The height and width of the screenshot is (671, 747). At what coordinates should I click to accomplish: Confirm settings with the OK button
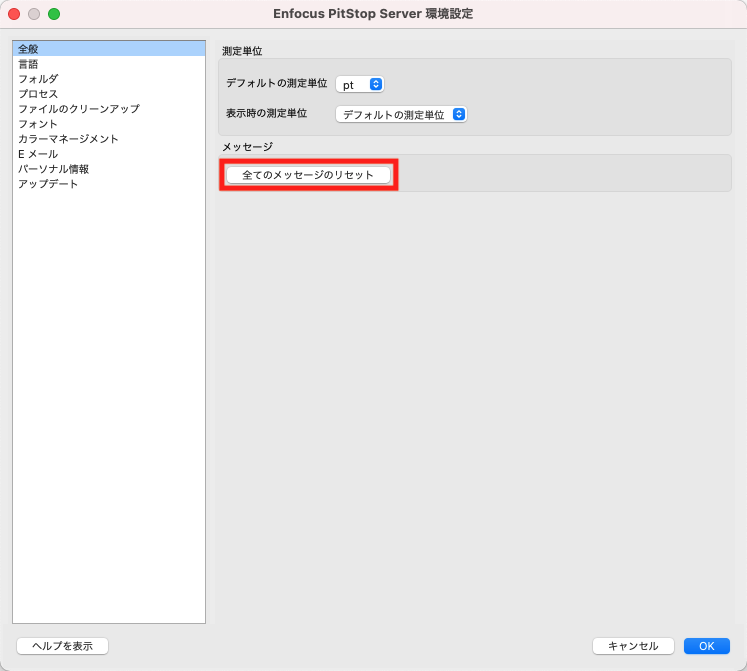click(707, 646)
